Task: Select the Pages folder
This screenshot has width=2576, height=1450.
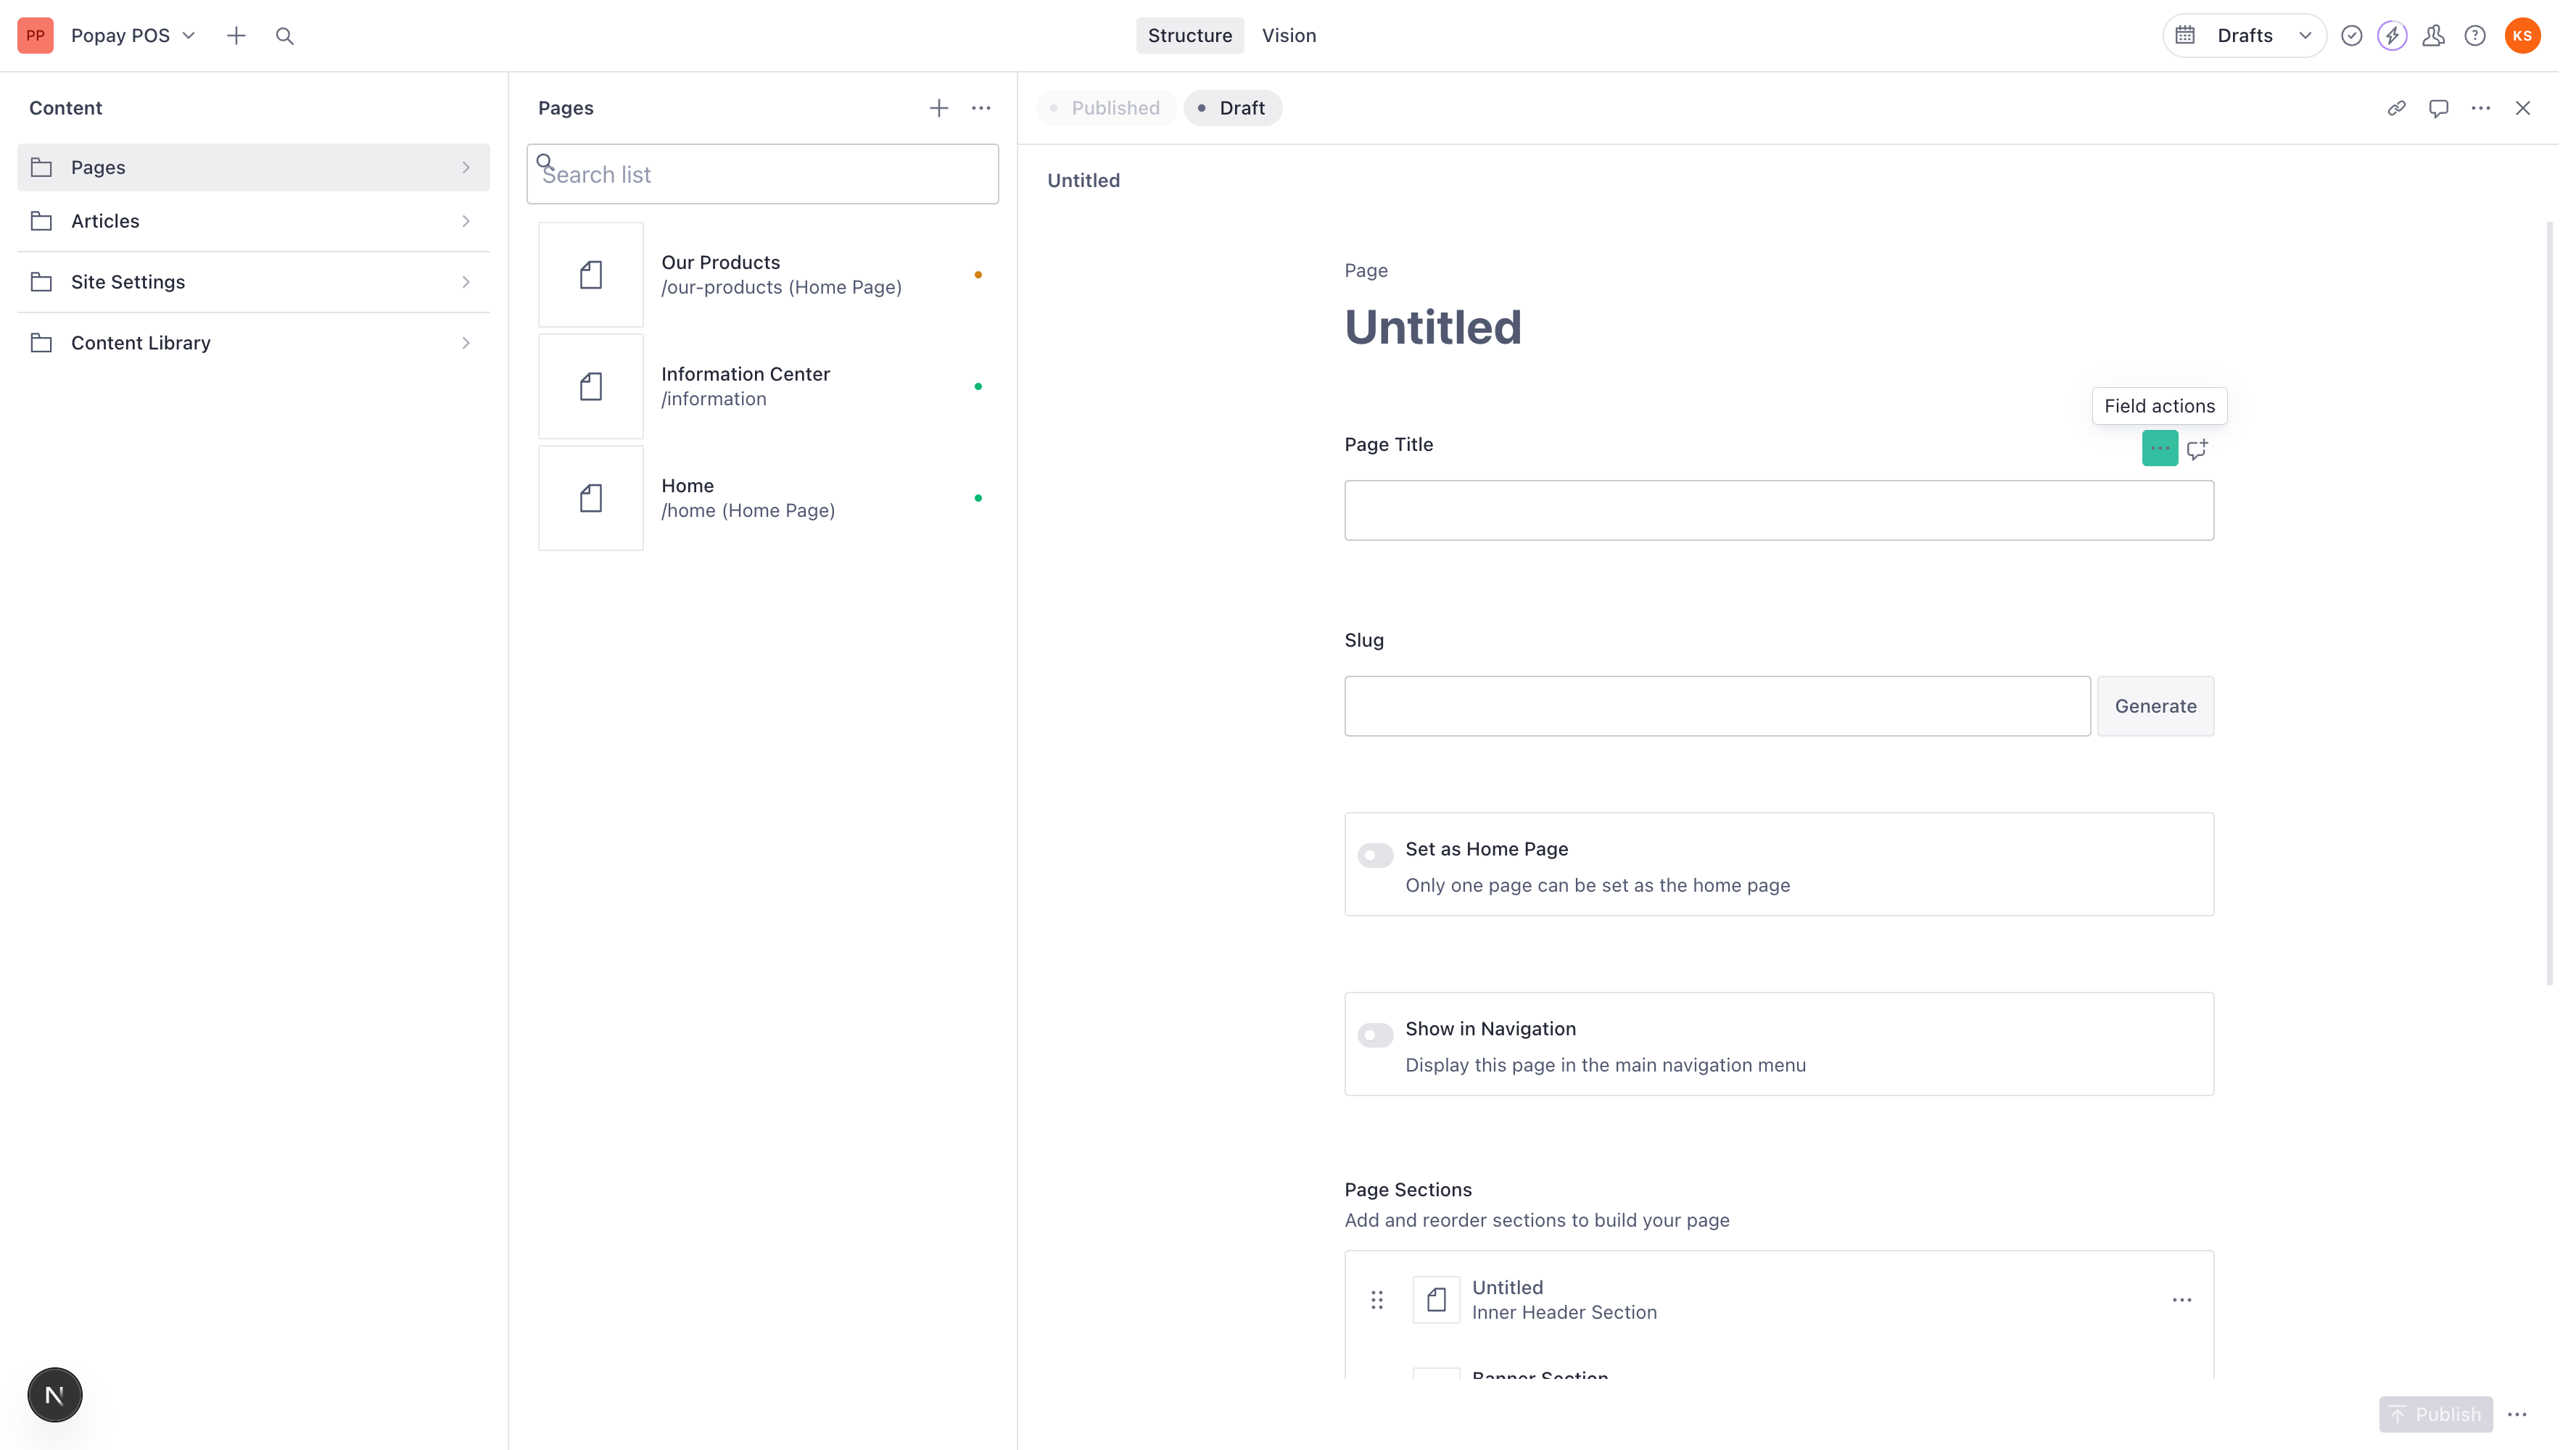Action: coord(254,167)
